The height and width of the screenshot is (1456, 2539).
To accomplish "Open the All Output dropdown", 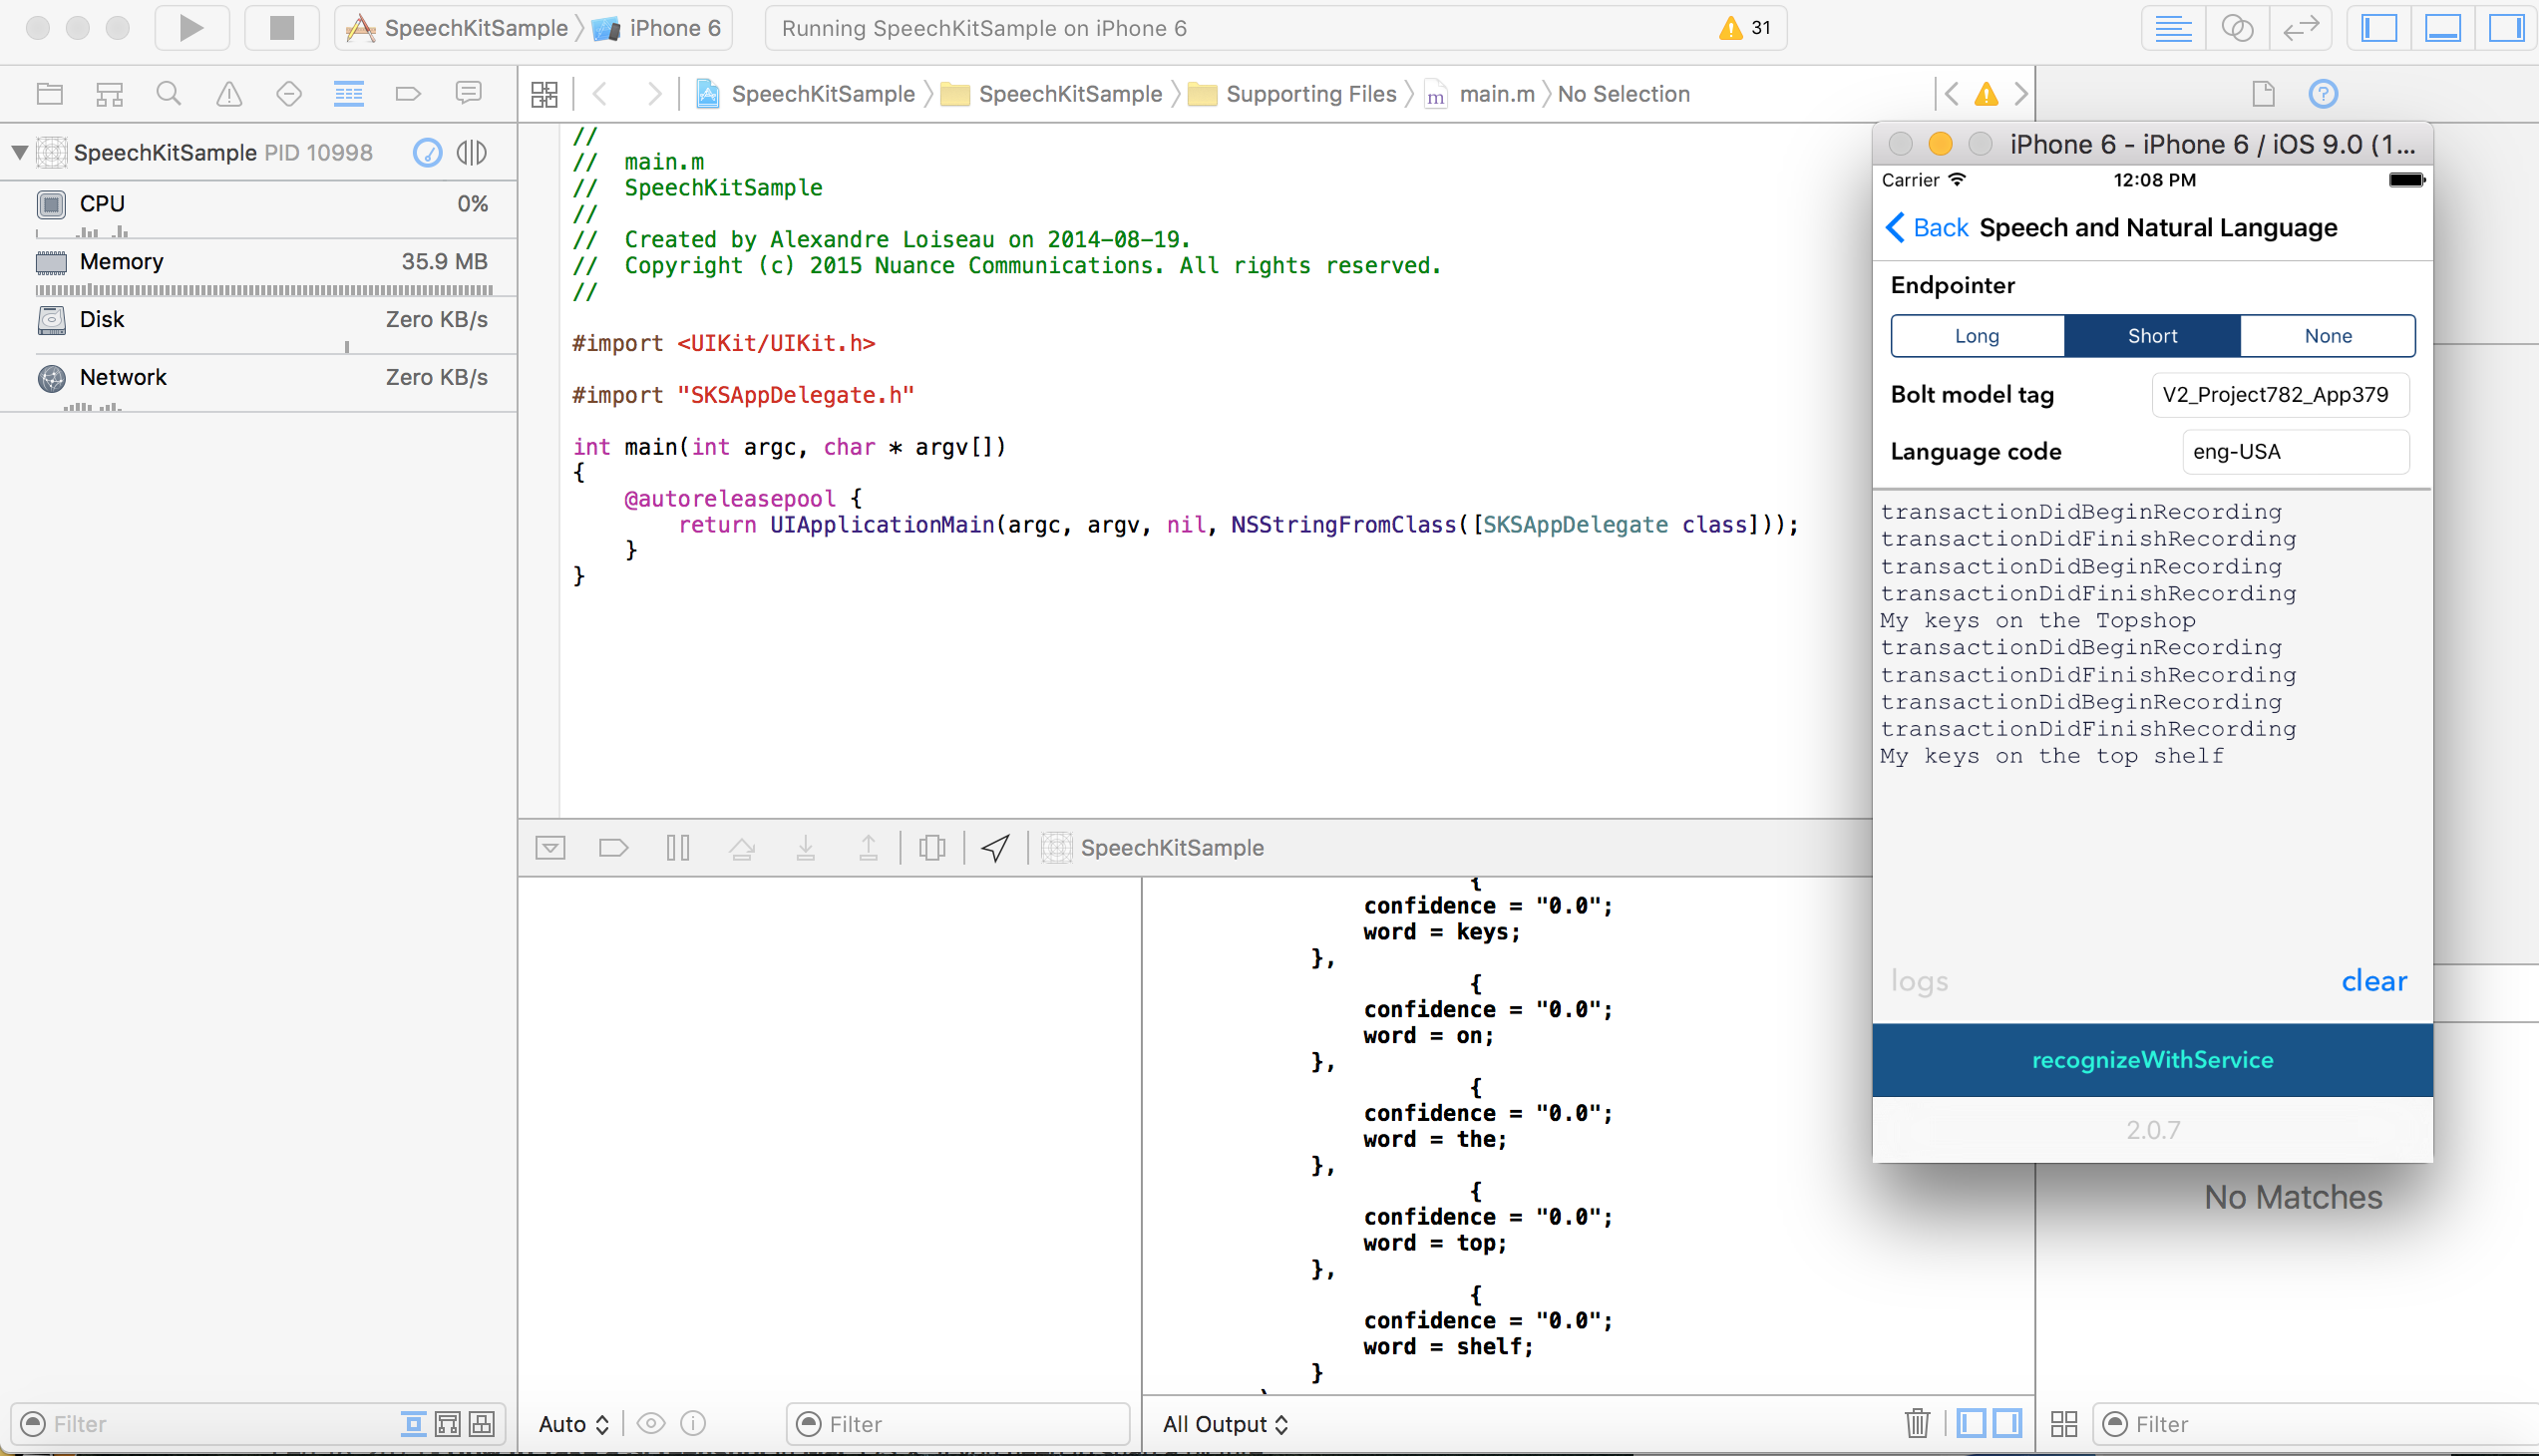I will click(x=1225, y=1424).
